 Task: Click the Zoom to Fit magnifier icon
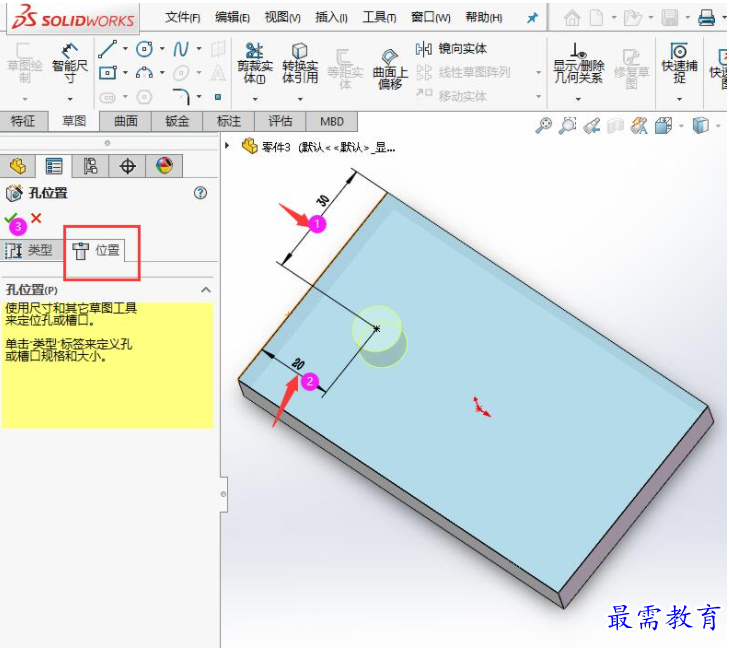(x=543, y=126)
